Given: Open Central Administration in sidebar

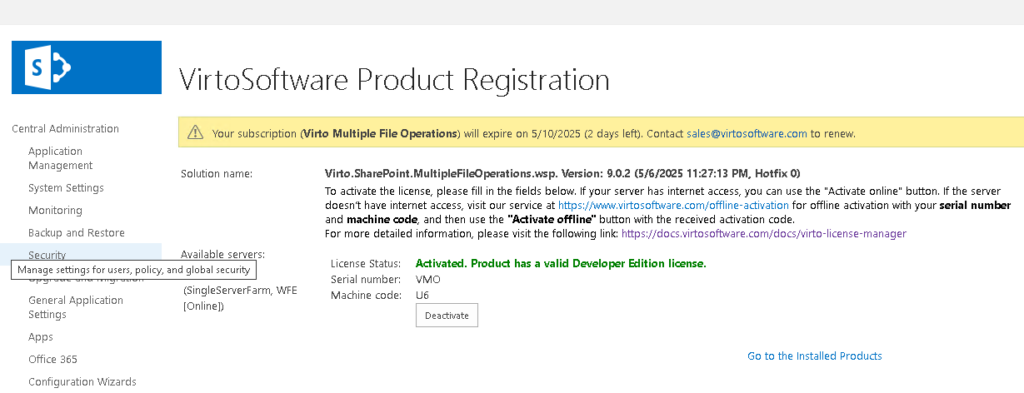Looking at the screenshot, I should point(65,129).
